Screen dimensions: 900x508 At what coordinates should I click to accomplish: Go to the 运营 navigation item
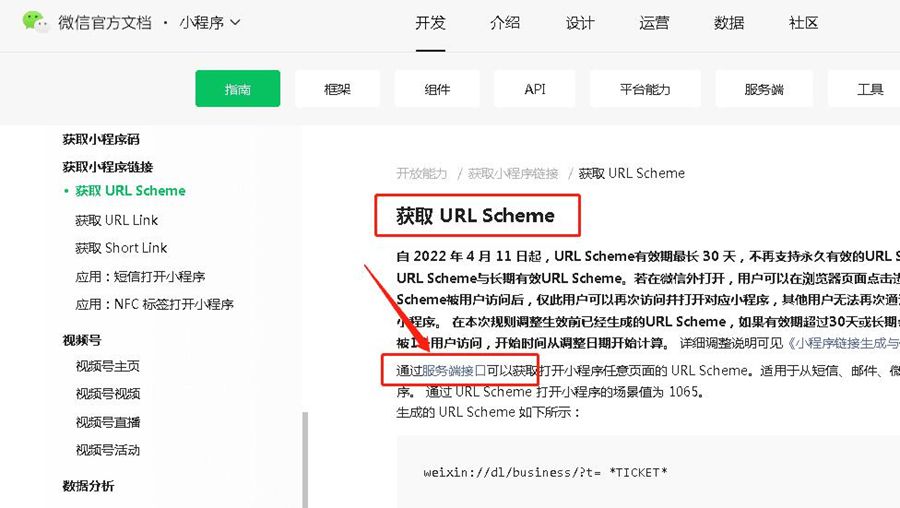pos(654,23)
